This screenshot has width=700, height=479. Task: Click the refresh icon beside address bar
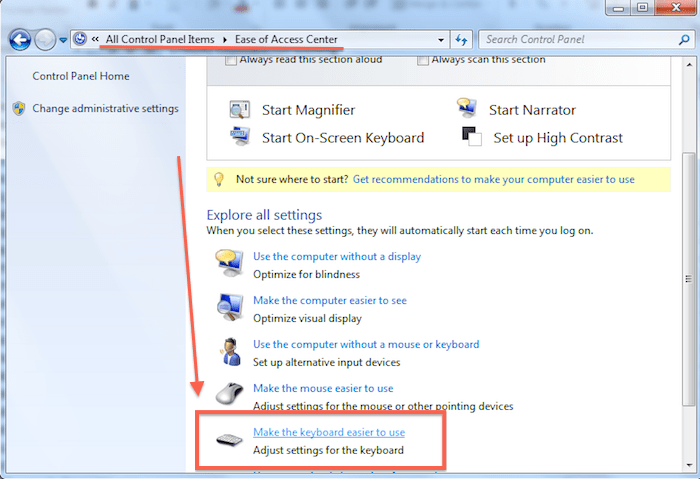click(x=462, y=40)
